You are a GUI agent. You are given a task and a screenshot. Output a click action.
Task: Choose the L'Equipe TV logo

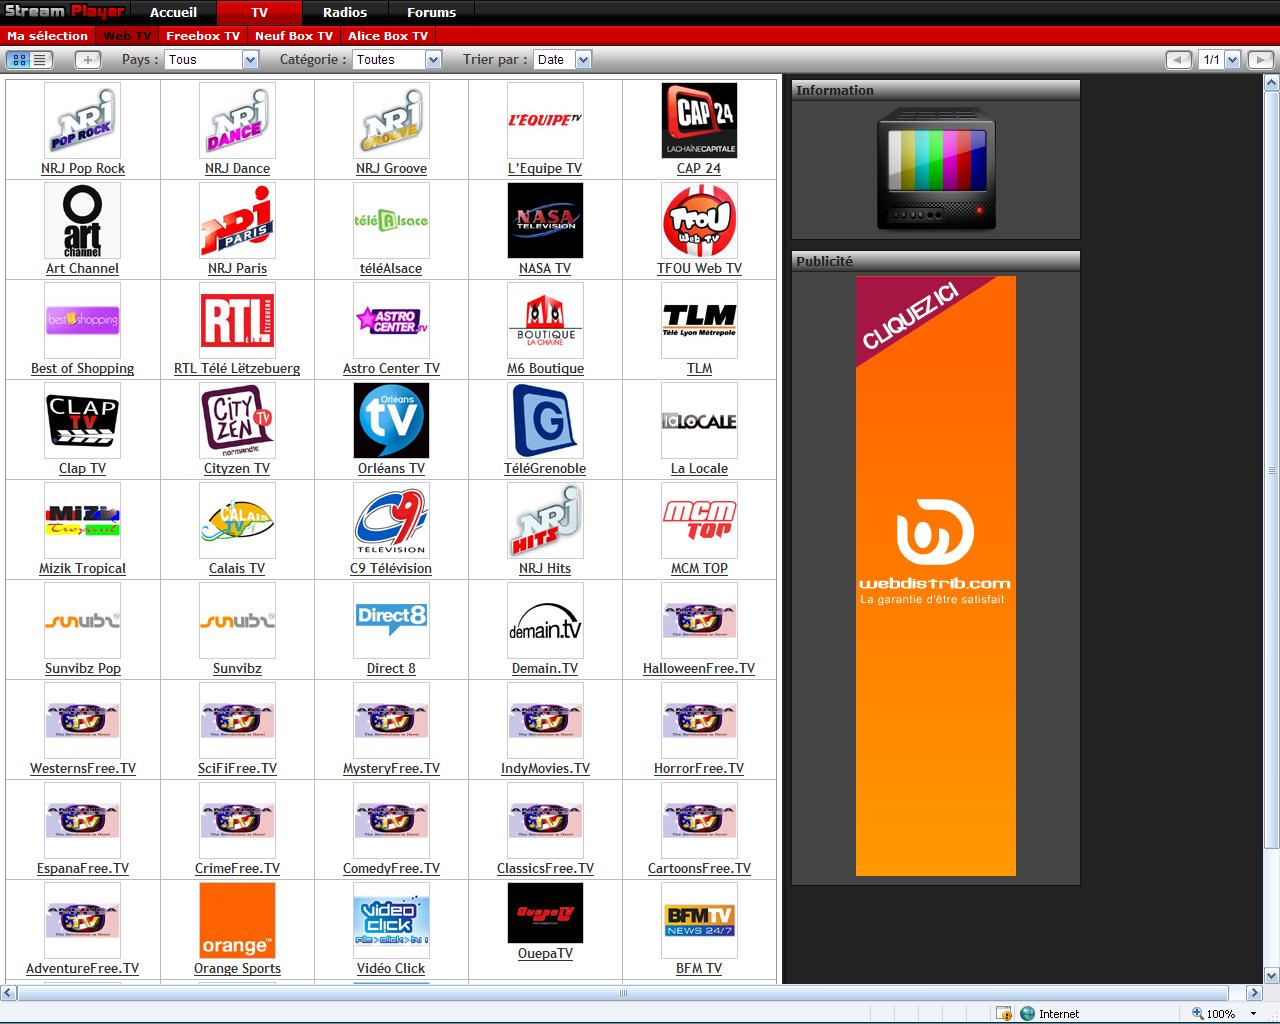point(545,121)
